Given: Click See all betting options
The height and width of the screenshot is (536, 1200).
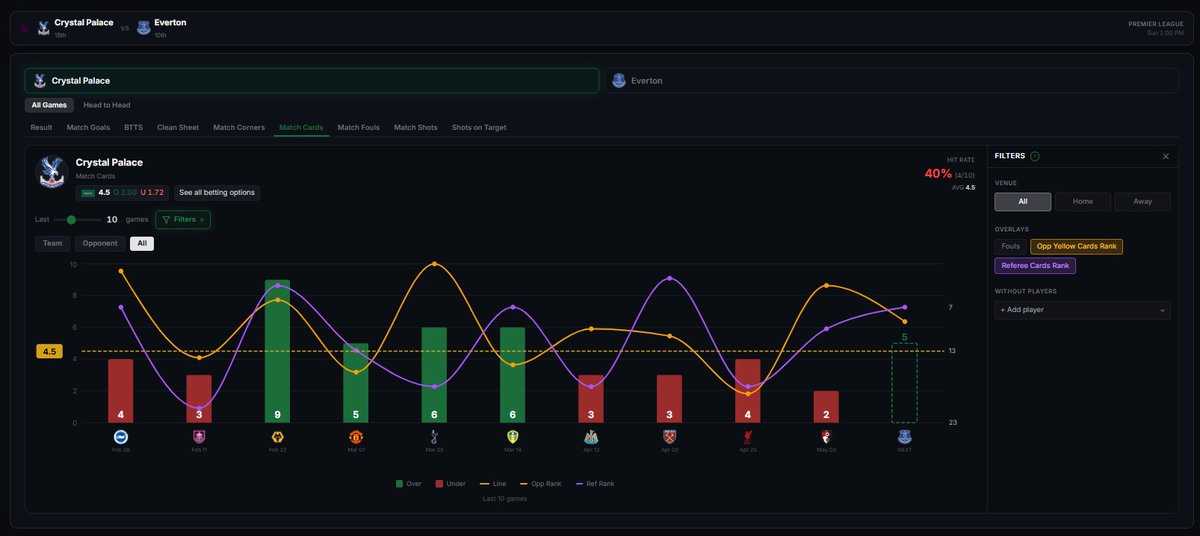Looking at the screenshot, I should click(217, 192).
